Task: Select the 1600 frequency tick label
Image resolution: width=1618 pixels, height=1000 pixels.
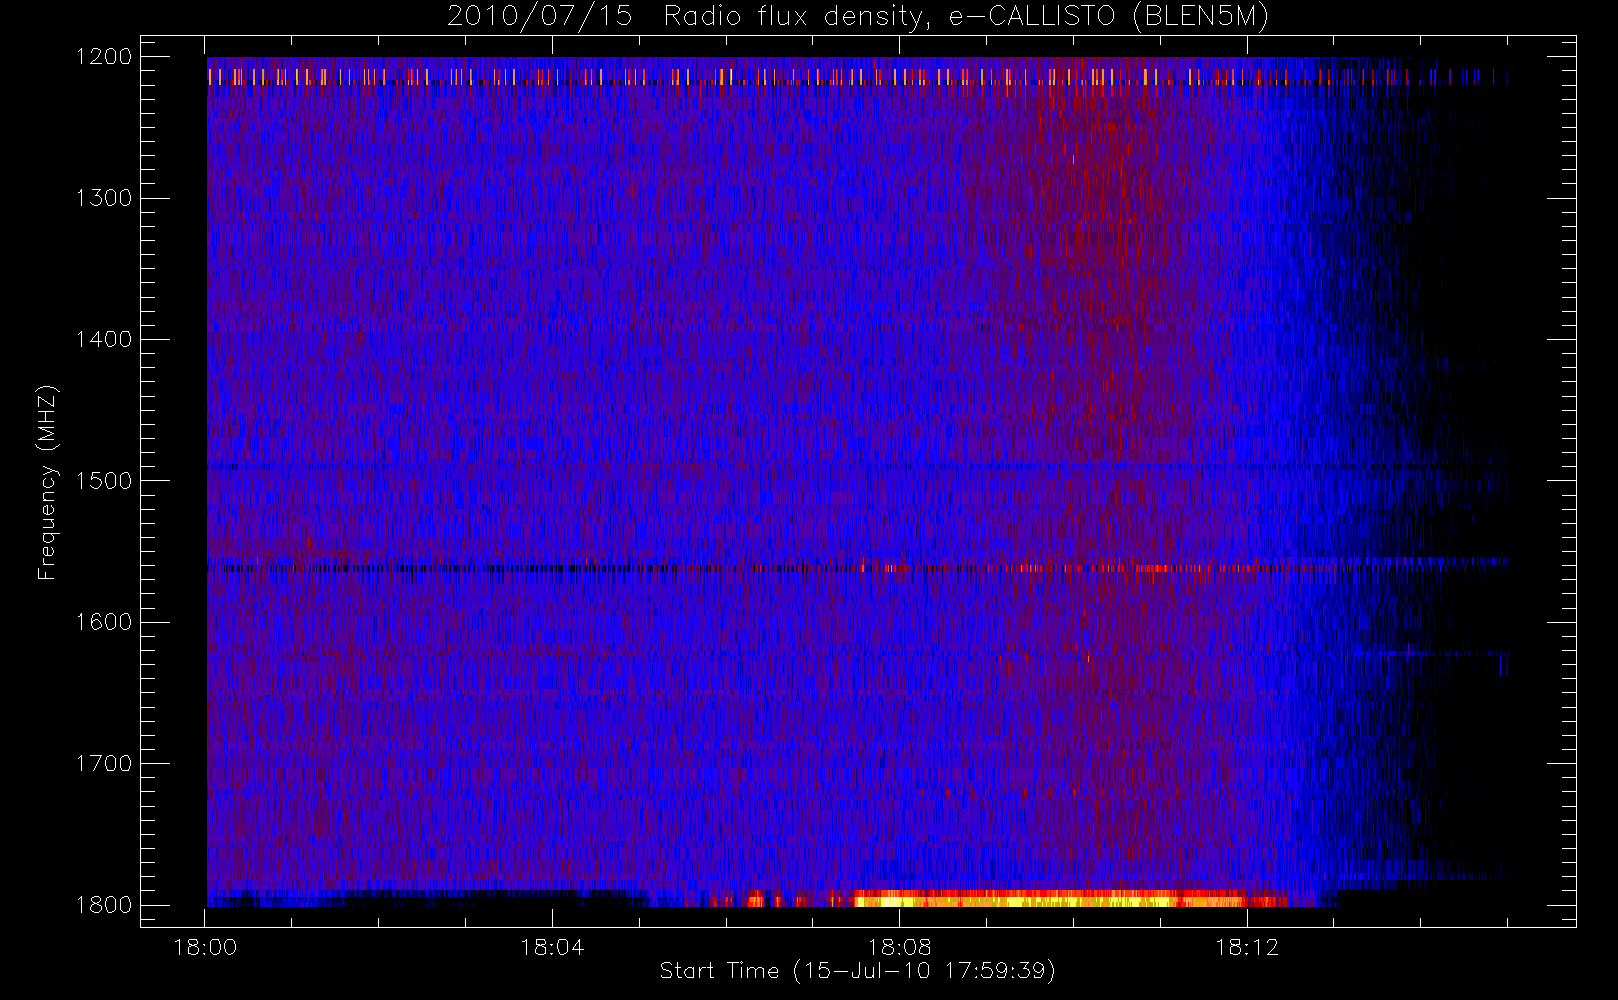Action: click(x=104, y=622)
